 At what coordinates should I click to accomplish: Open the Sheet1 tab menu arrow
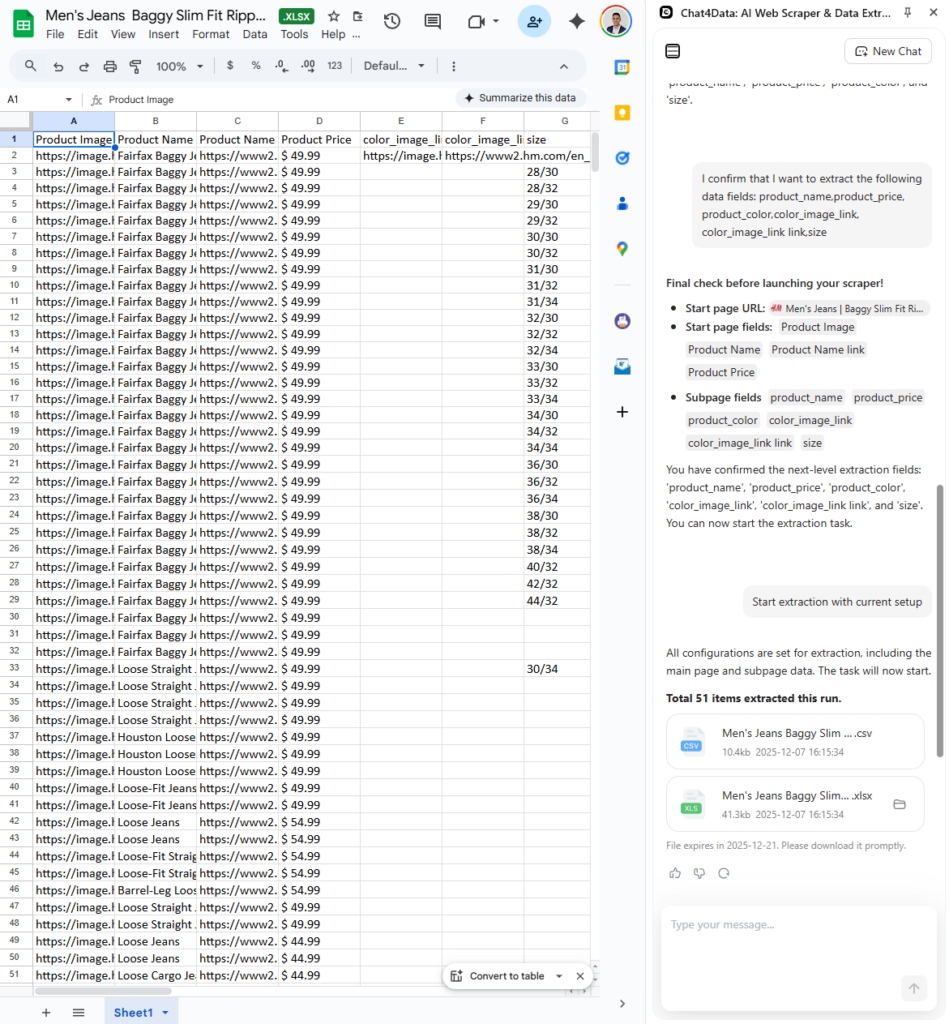point(165,1012)
